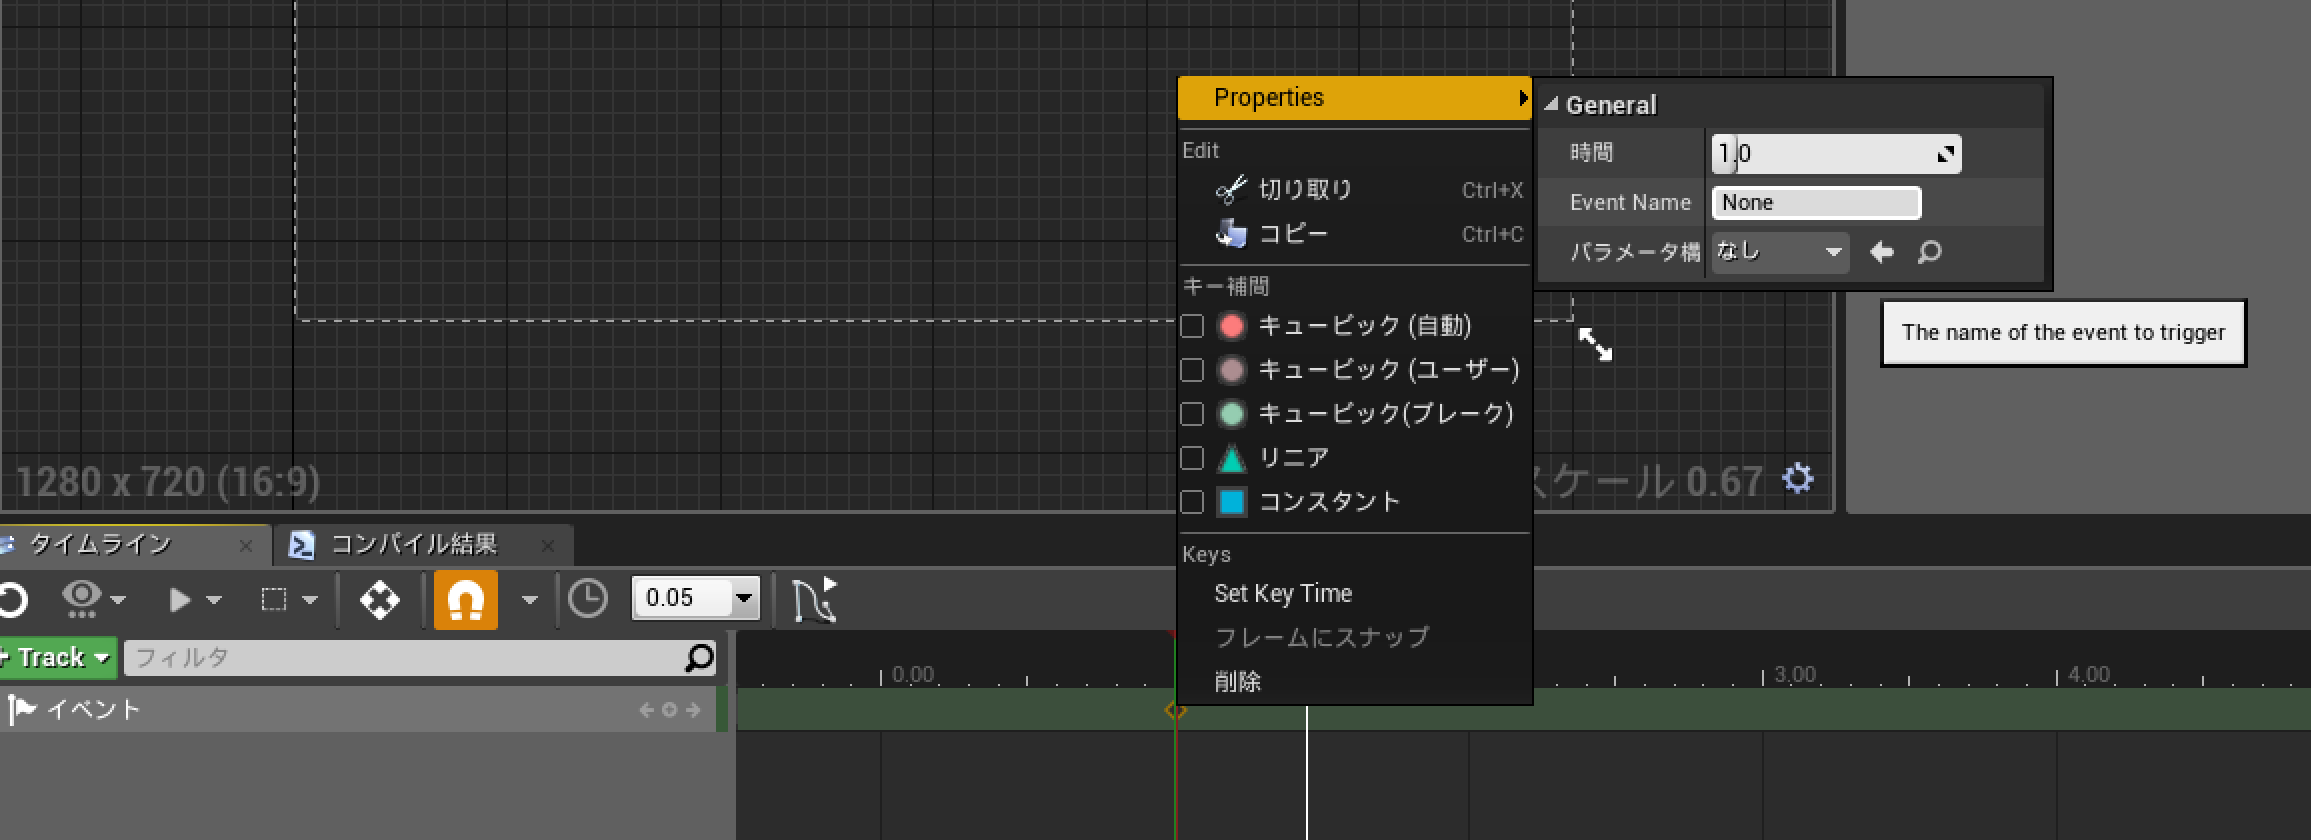The width and height of the screenshot is (2311, 840).
Task: Check the コンスタント interpolation checkbox
Action: 1191,502
